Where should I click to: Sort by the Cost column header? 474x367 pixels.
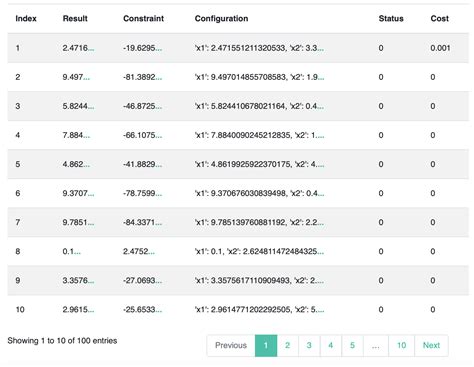(440, 18)
